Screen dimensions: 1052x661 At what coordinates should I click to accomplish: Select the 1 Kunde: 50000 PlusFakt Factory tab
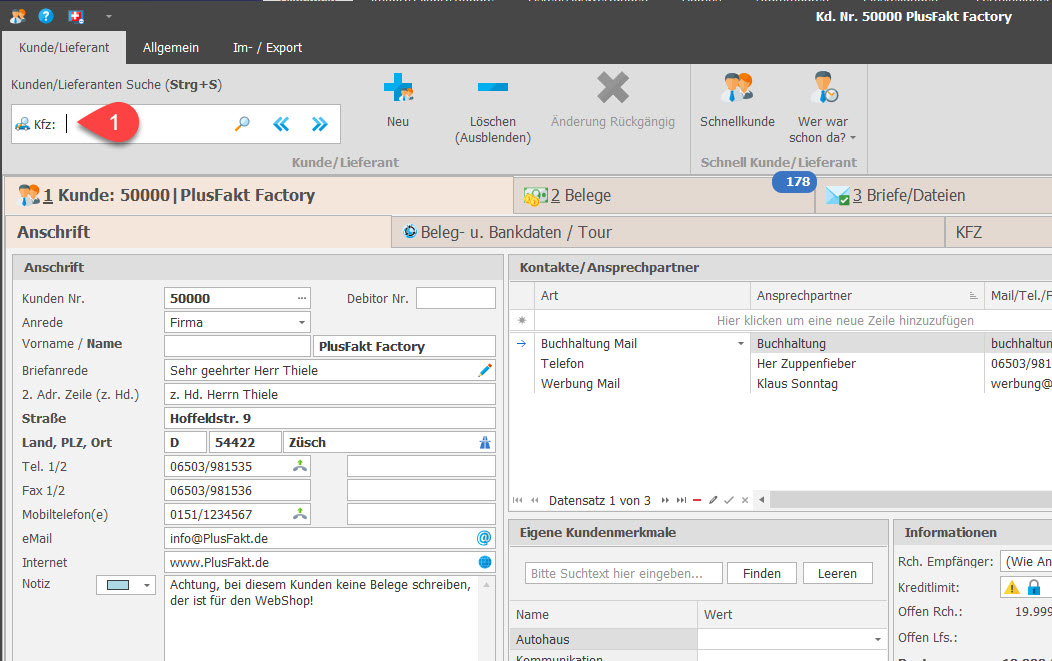tap(259, 195)
